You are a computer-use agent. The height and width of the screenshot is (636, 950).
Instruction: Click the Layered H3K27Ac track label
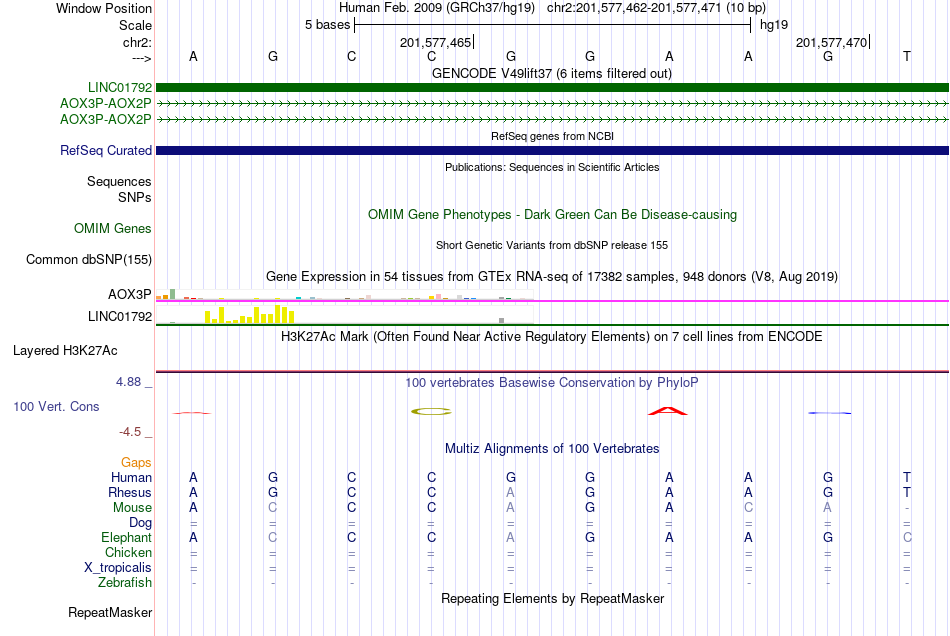pyautogui.click(x=65, y=351)
